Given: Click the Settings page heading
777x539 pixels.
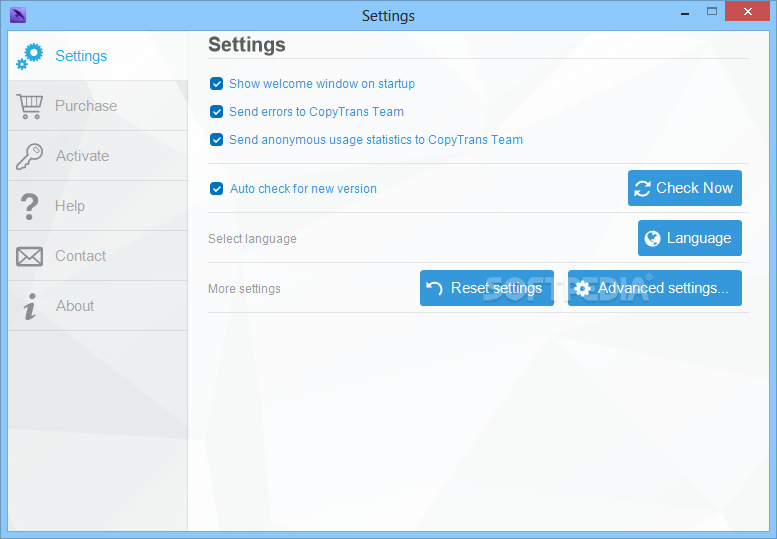Looking at the screenshot, I should click(247, 45).
